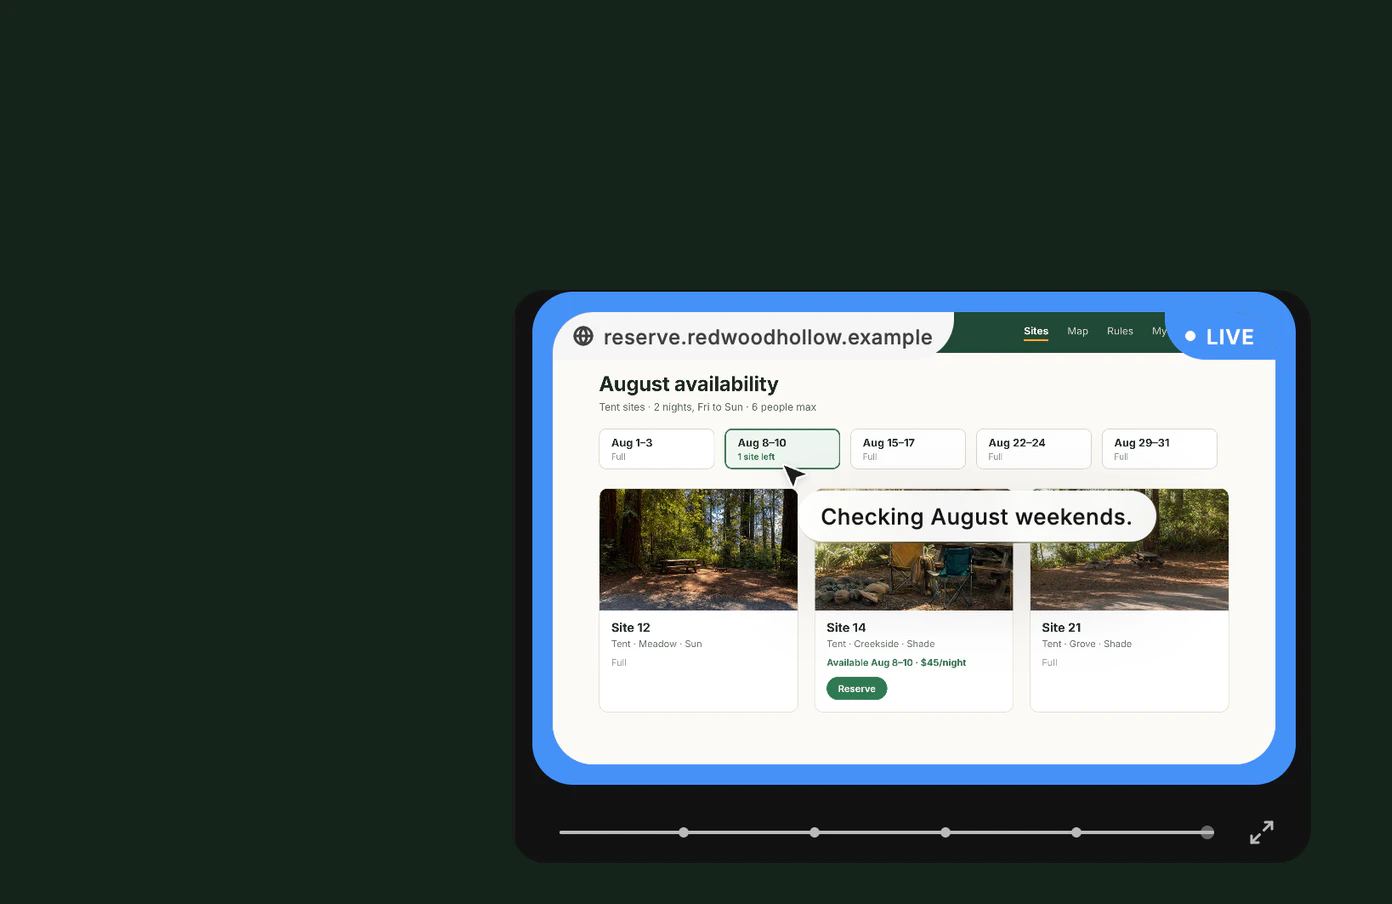Click the final timeline playhead dot
This screenshot has width=1392, height=904.
point(1207,832)
